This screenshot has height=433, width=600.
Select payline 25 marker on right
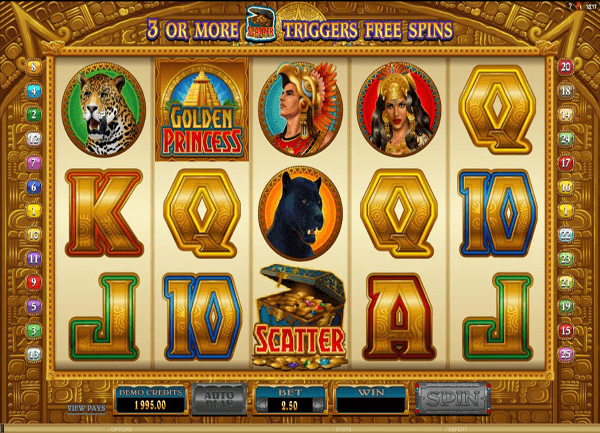click(566, 354)
